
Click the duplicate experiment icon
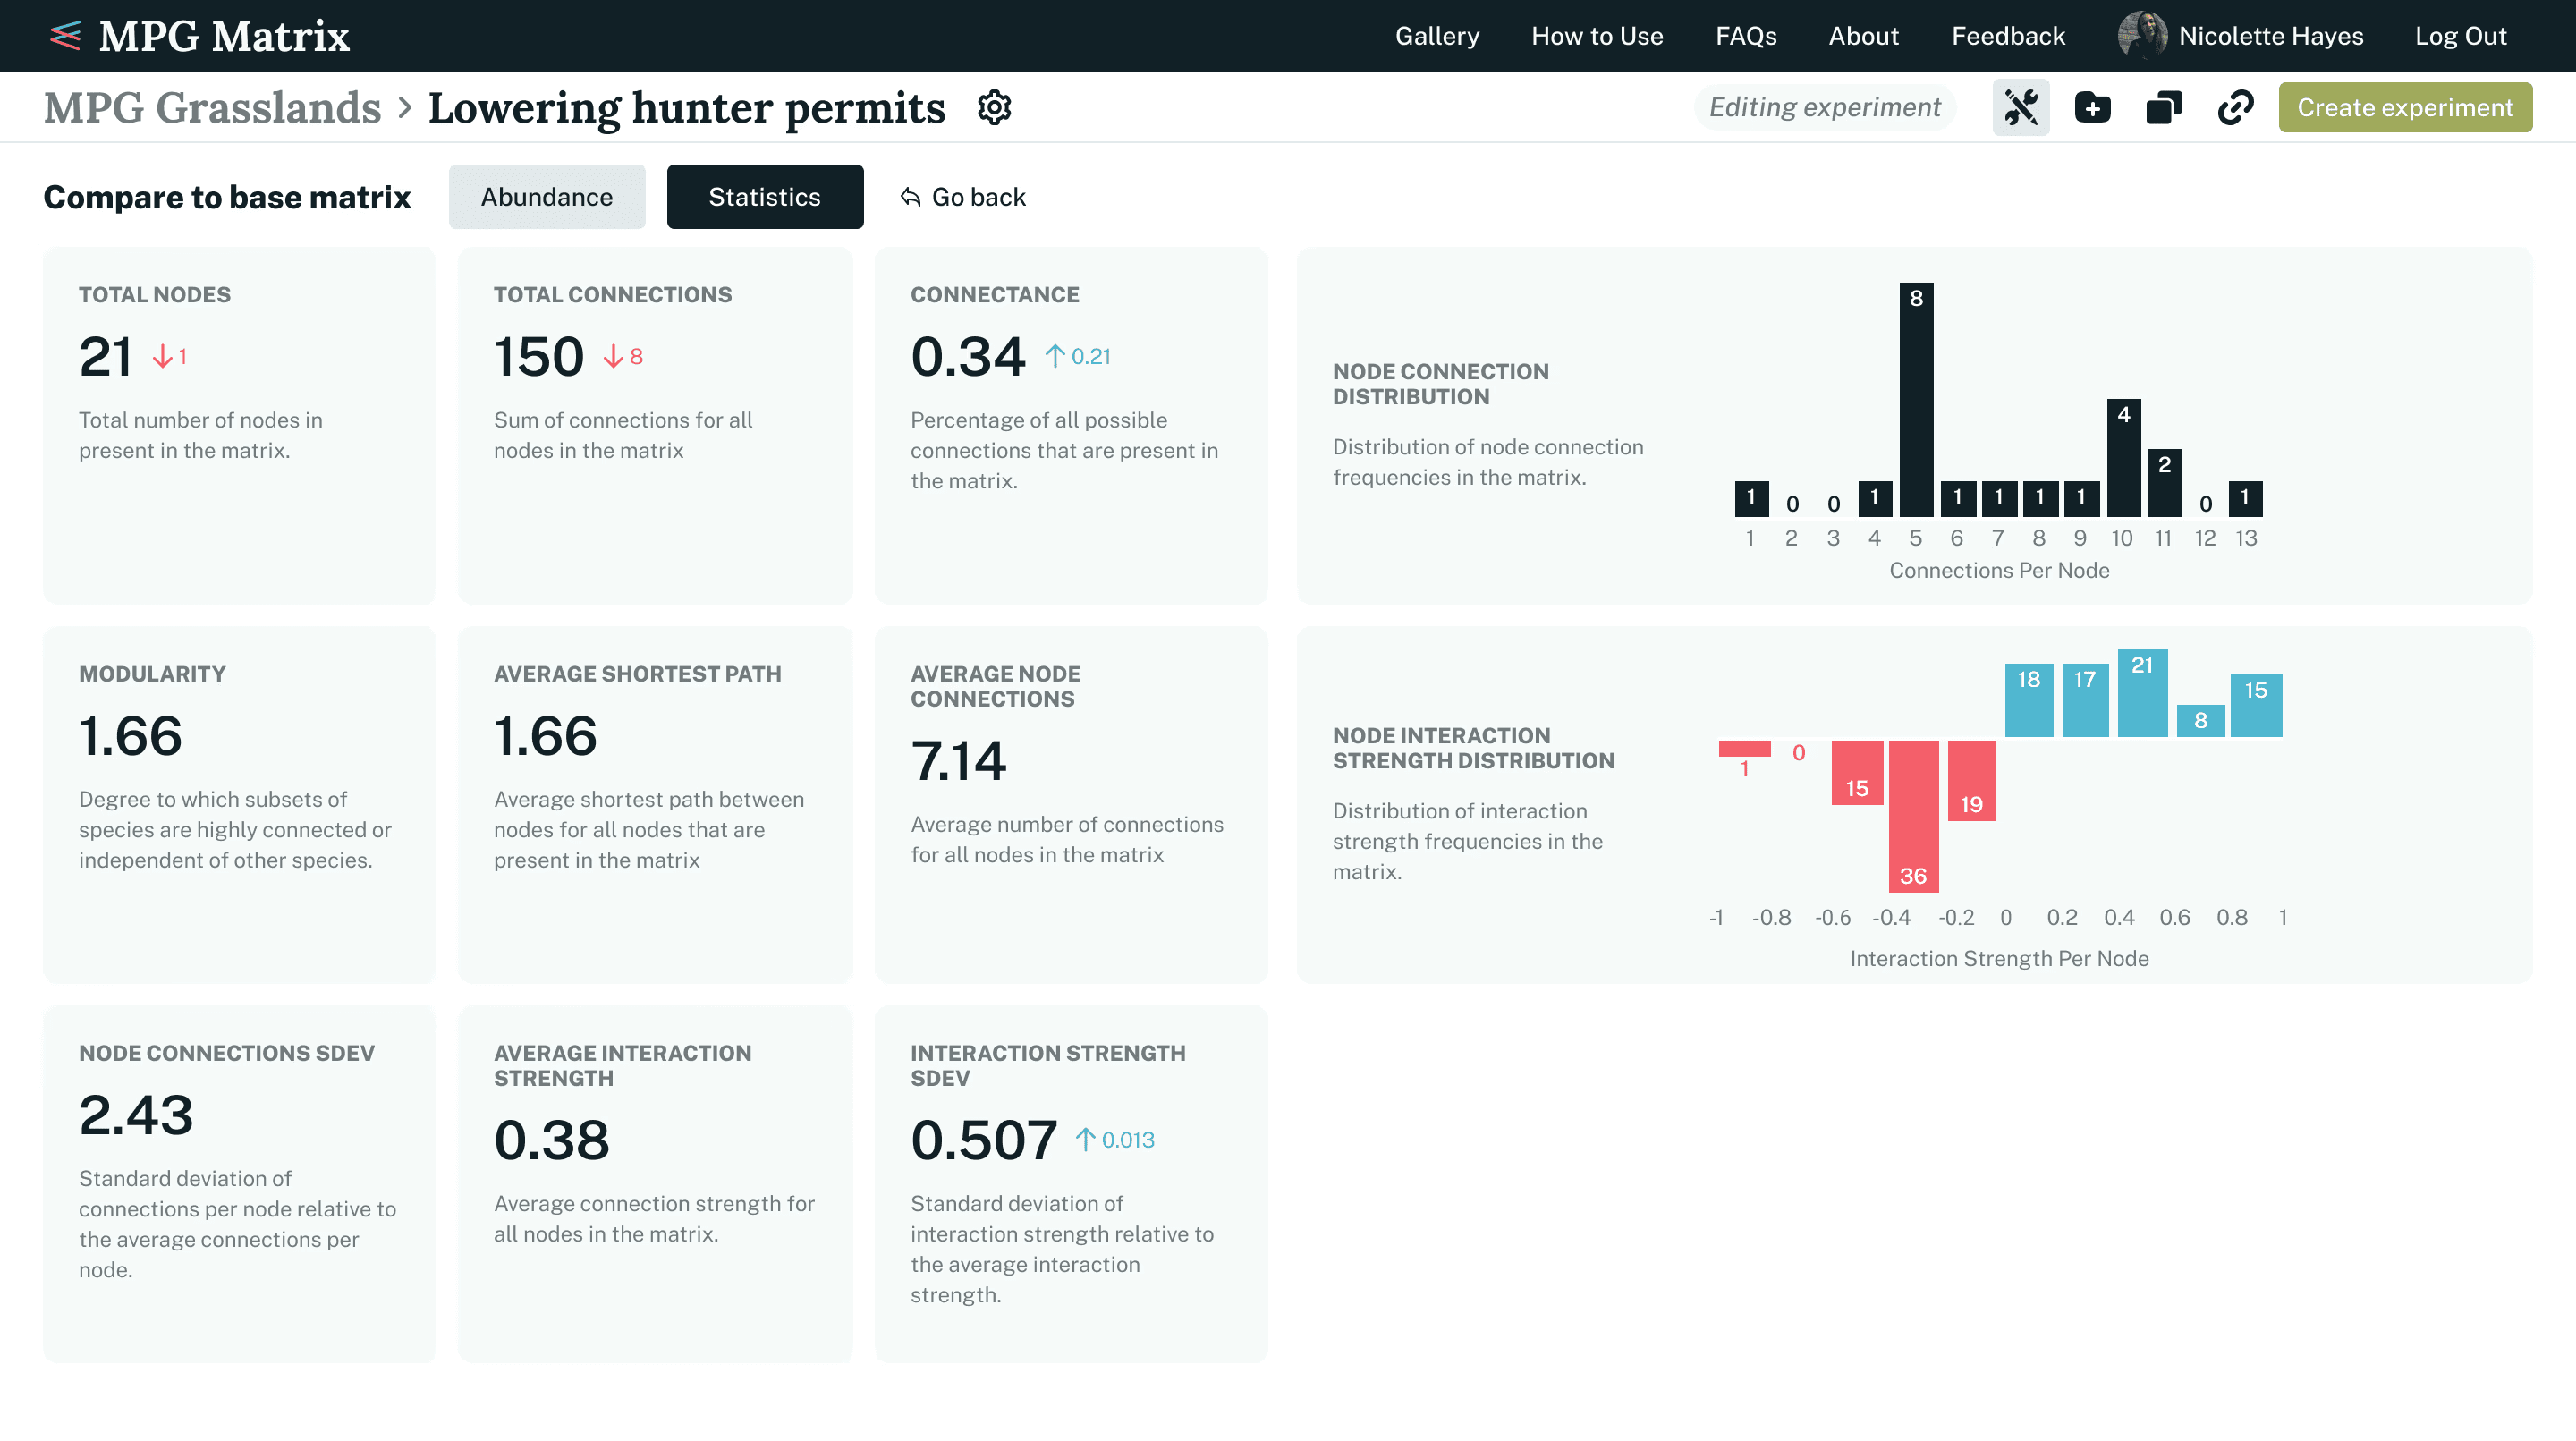[2164, 107]
